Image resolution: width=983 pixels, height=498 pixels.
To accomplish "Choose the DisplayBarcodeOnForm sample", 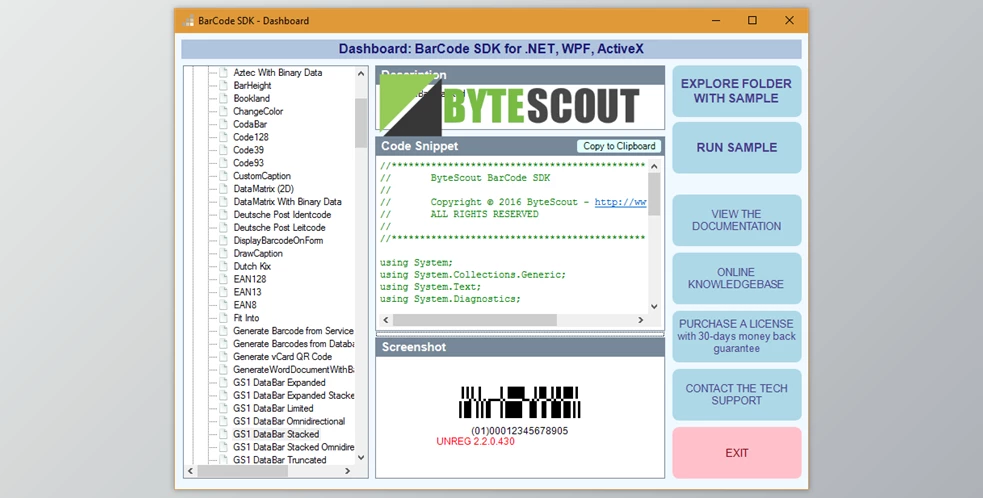I will 278,240.
